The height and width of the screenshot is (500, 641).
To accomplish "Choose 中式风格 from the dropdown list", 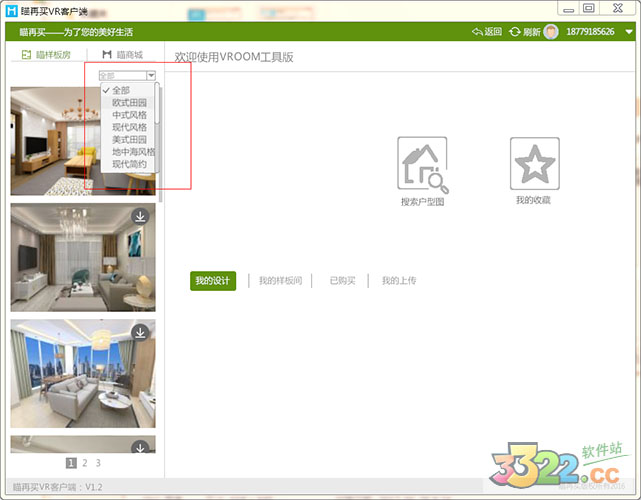I will pos(128,115).
